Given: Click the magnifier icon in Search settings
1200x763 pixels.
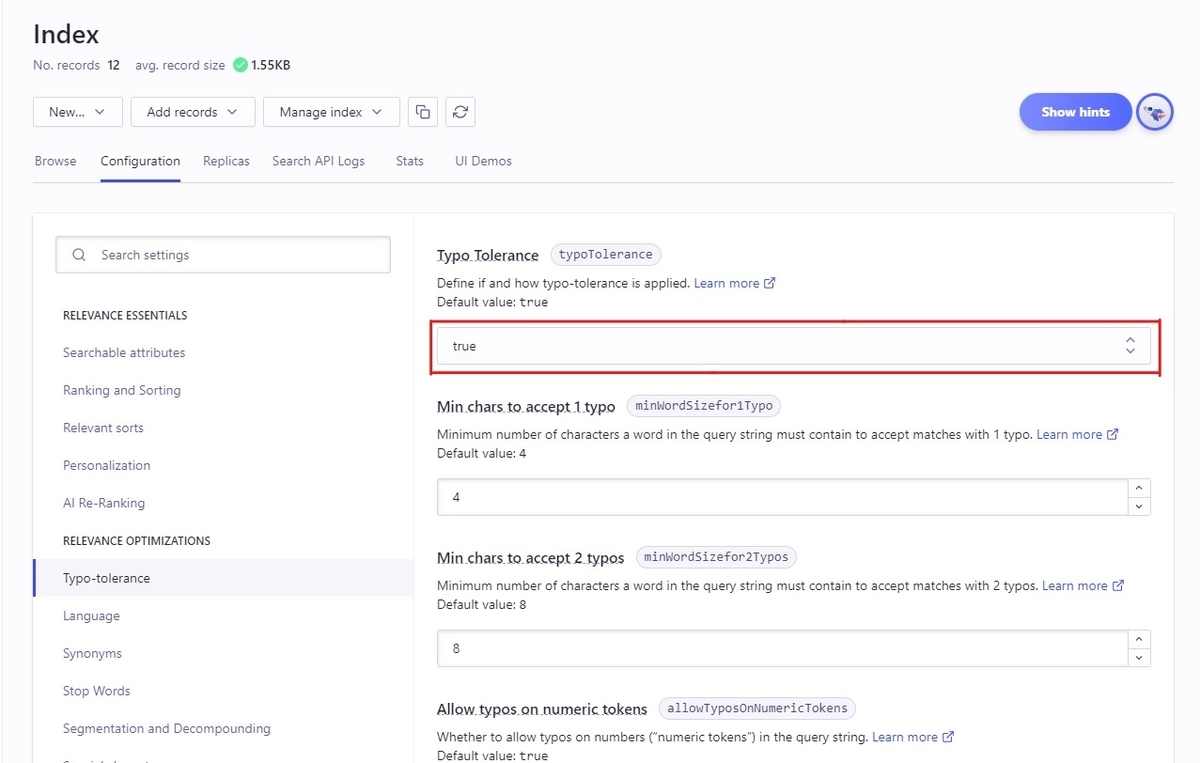Looking at the screenshot, I should point(79,255).
